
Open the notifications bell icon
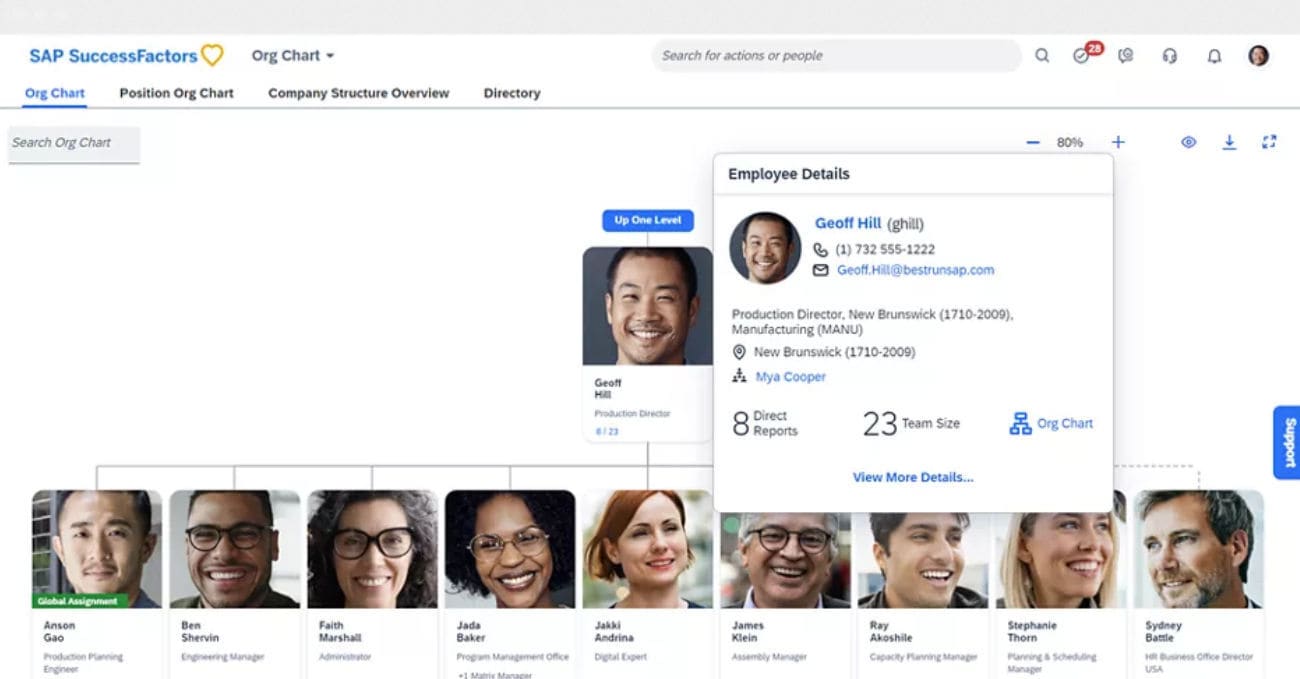click(x=1214, y=57)
